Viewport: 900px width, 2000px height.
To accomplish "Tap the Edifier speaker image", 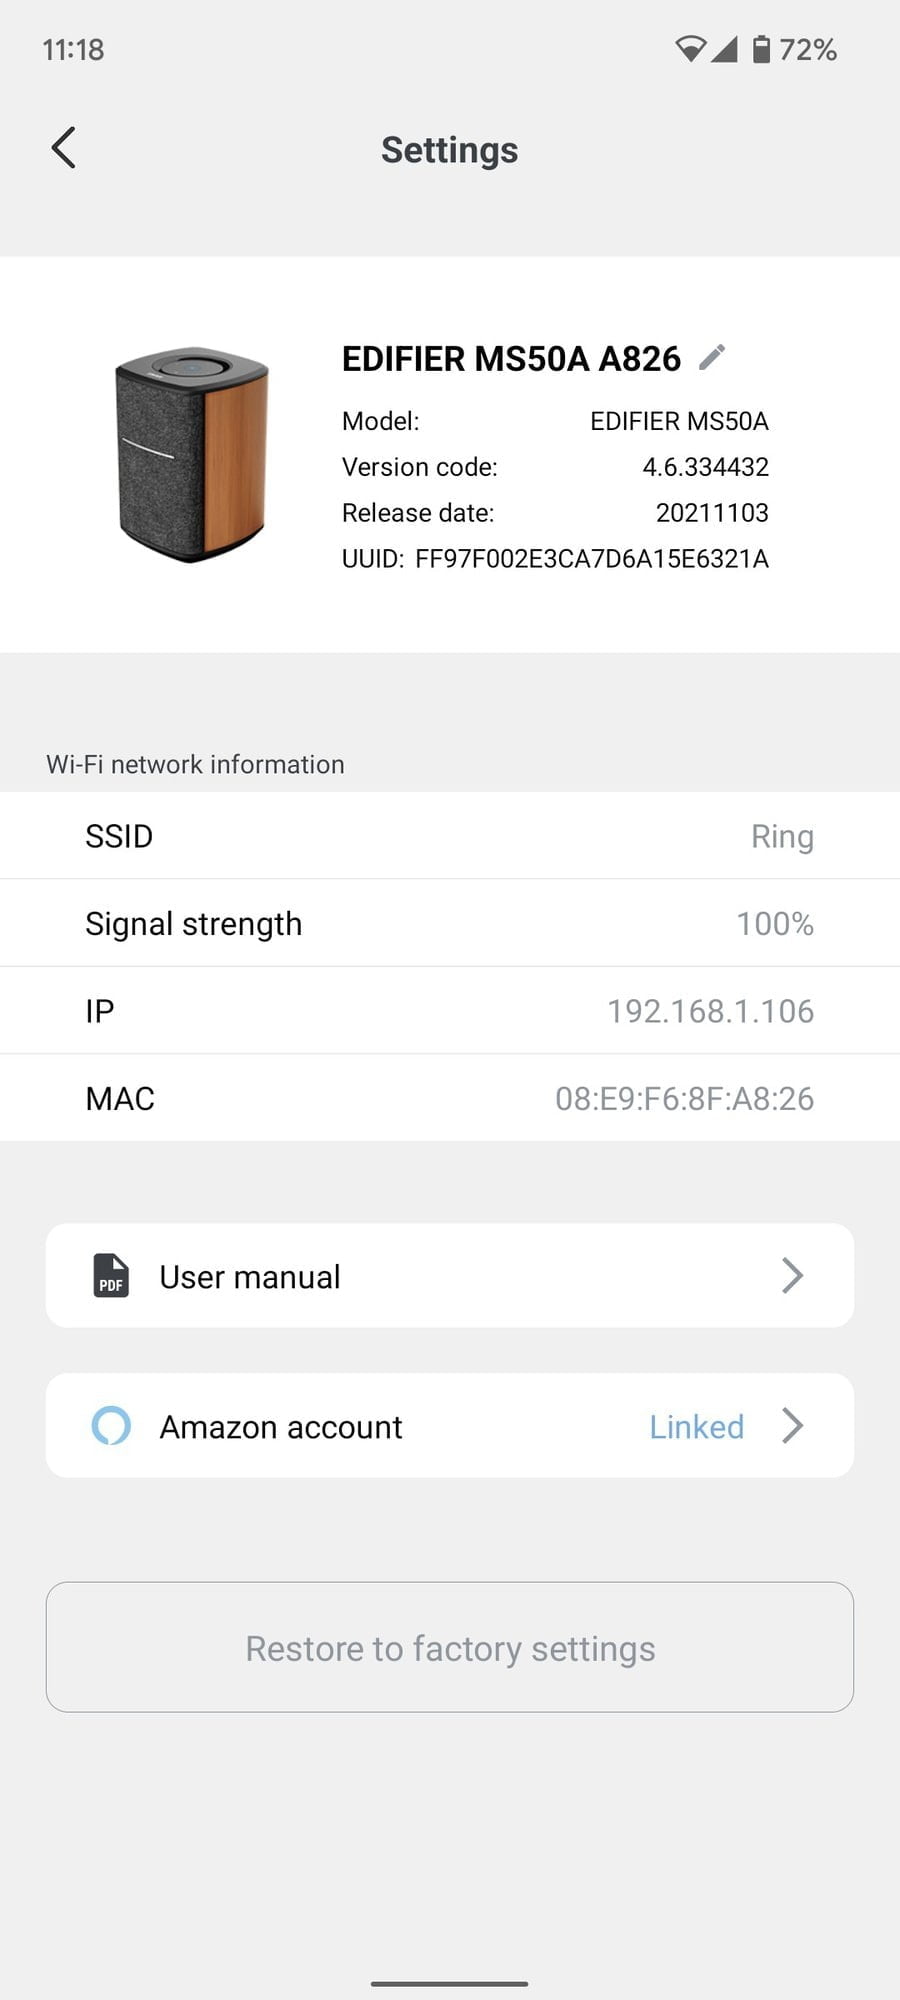I will click(x=192, y=455).
